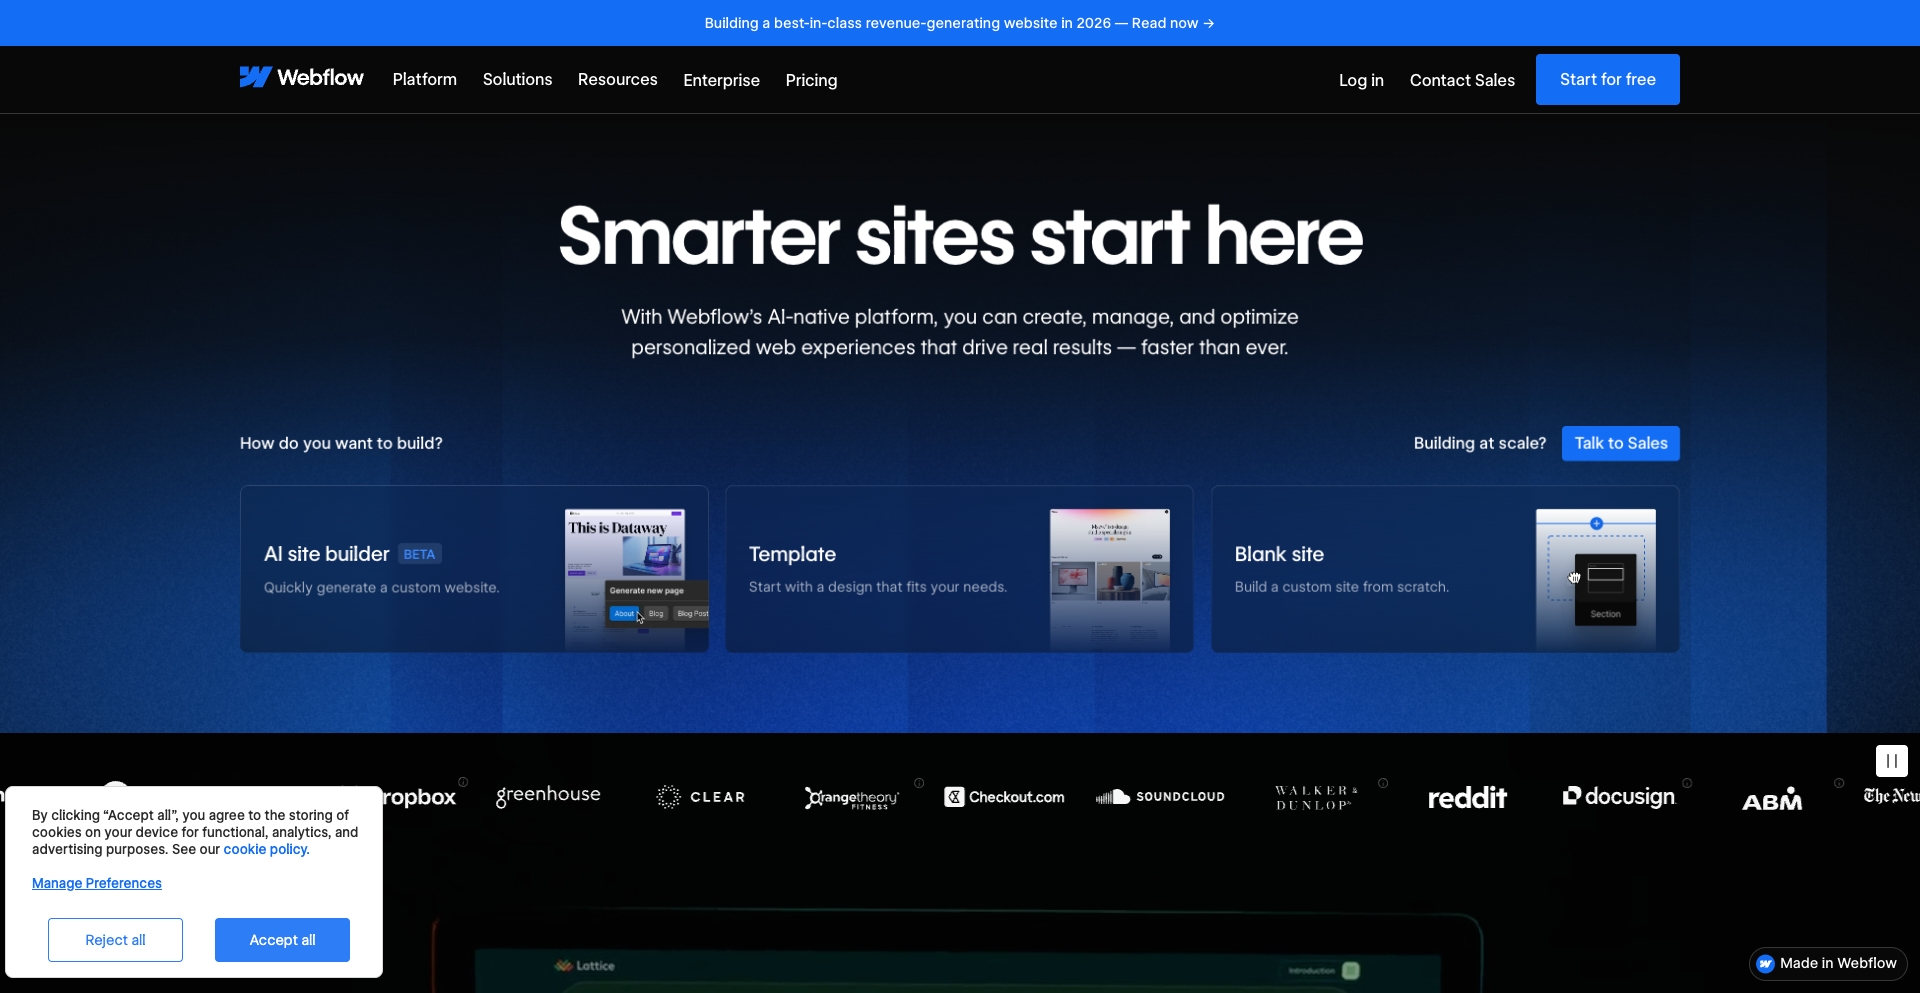
Task: Open the Resources dropdown menu
Action: point(617,80)
